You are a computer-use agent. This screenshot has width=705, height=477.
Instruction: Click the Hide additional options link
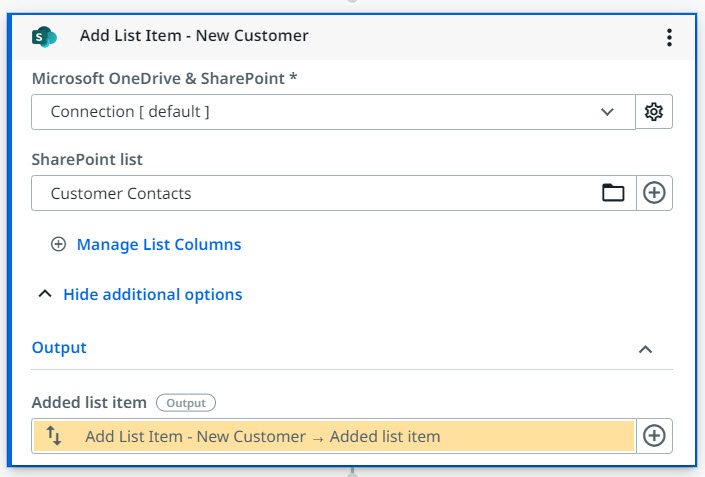tap(152, 295)
